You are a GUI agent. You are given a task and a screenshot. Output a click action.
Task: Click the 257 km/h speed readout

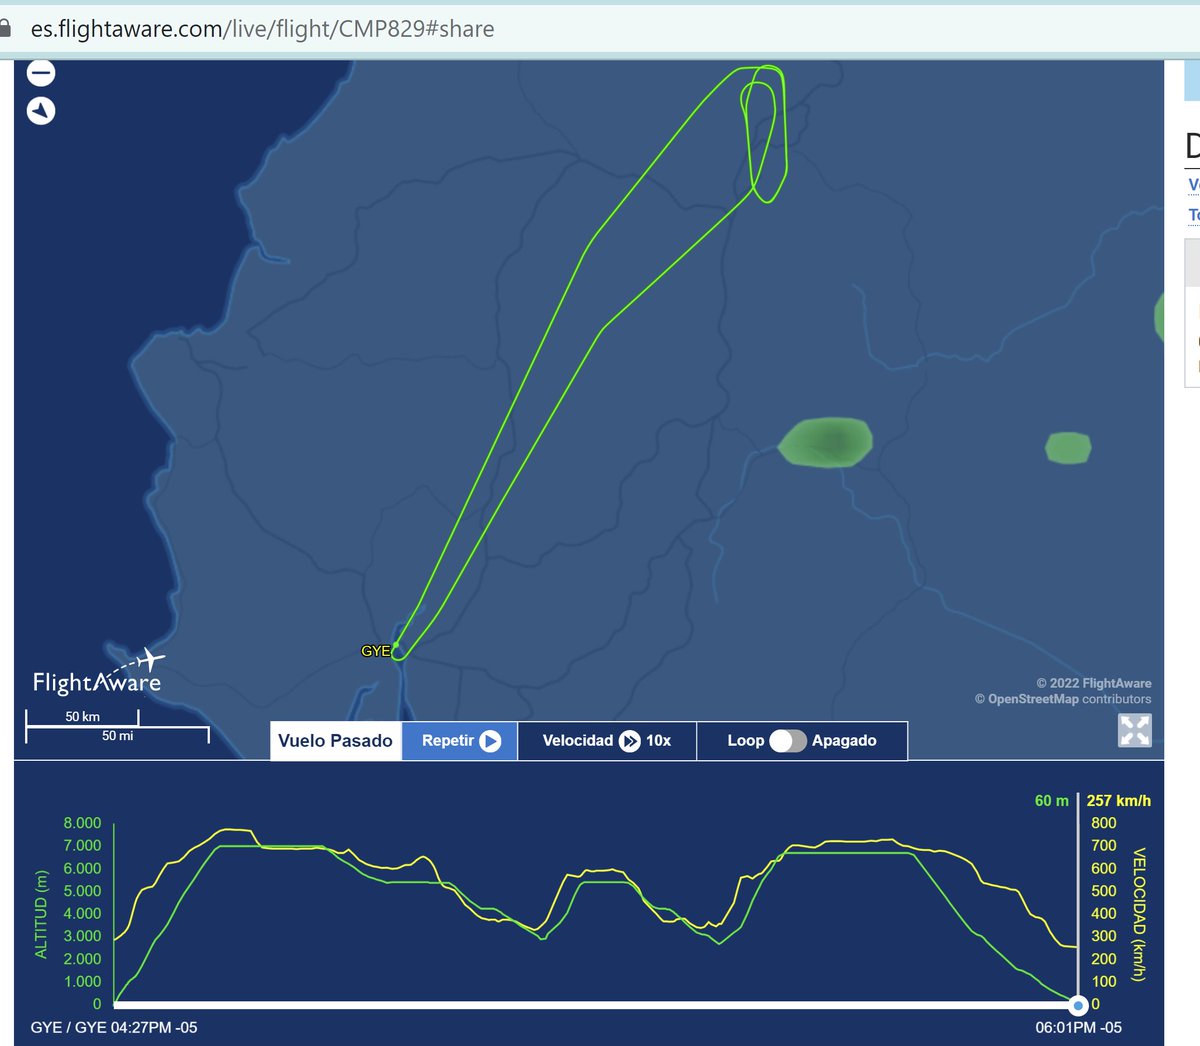point(1119,801)
